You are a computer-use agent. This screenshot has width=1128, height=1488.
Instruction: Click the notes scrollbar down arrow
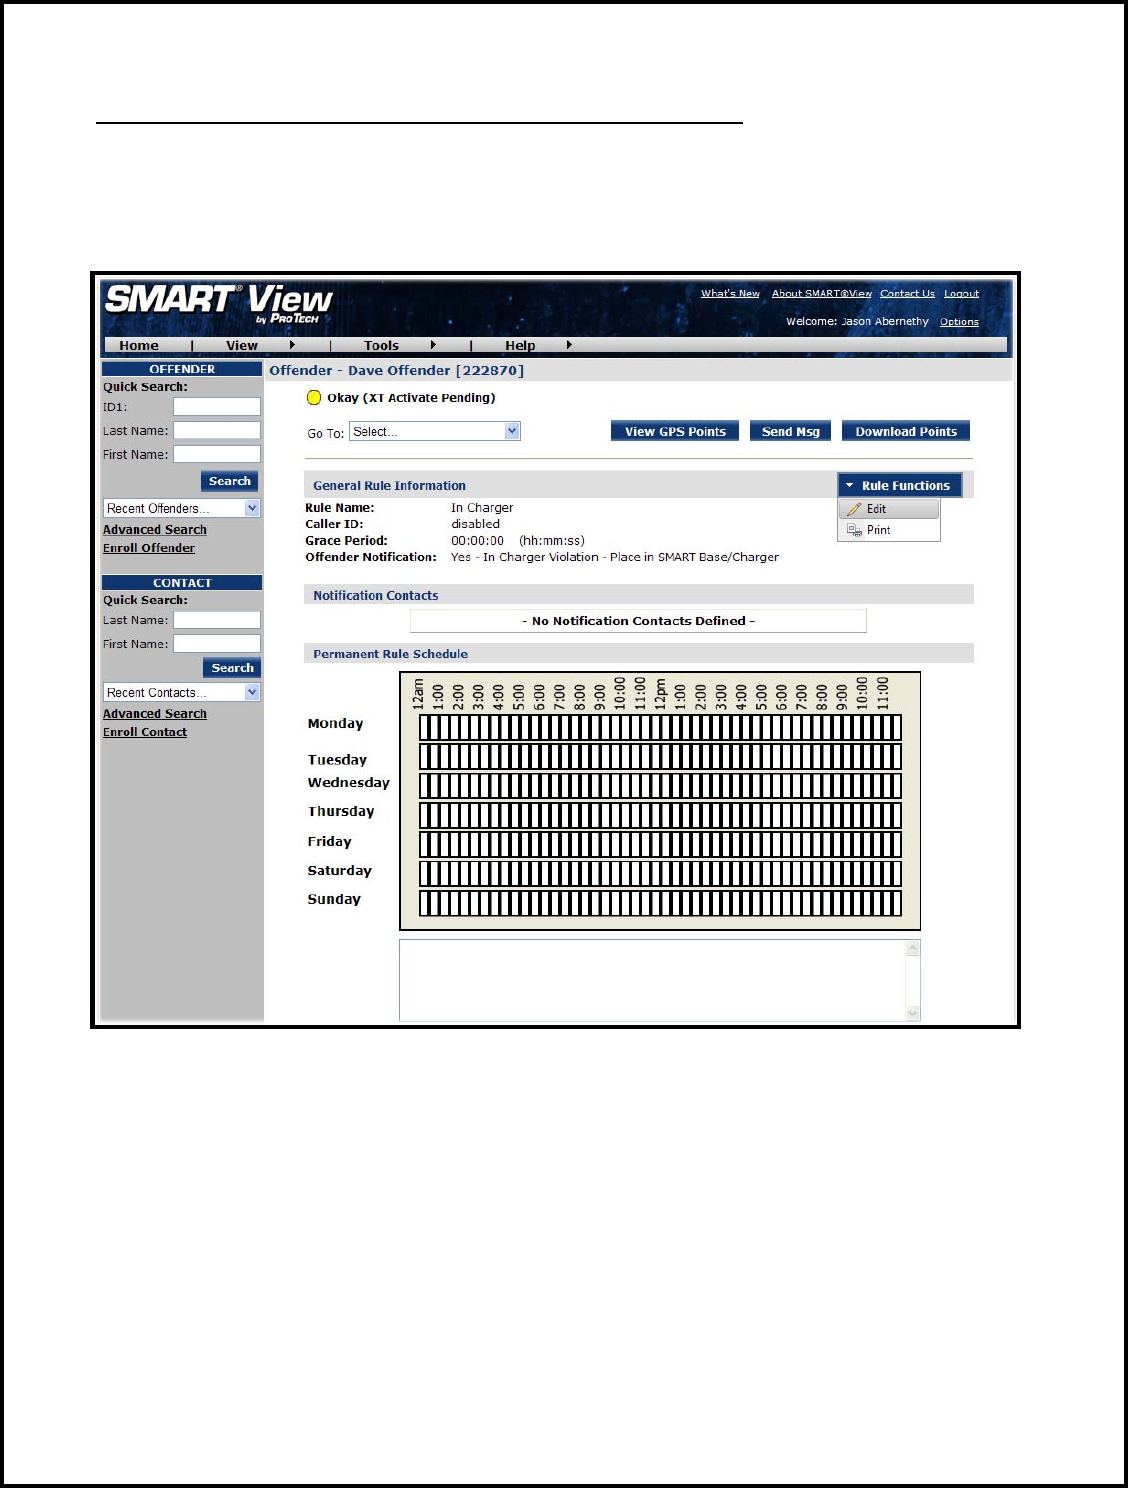click(913, 1013)
